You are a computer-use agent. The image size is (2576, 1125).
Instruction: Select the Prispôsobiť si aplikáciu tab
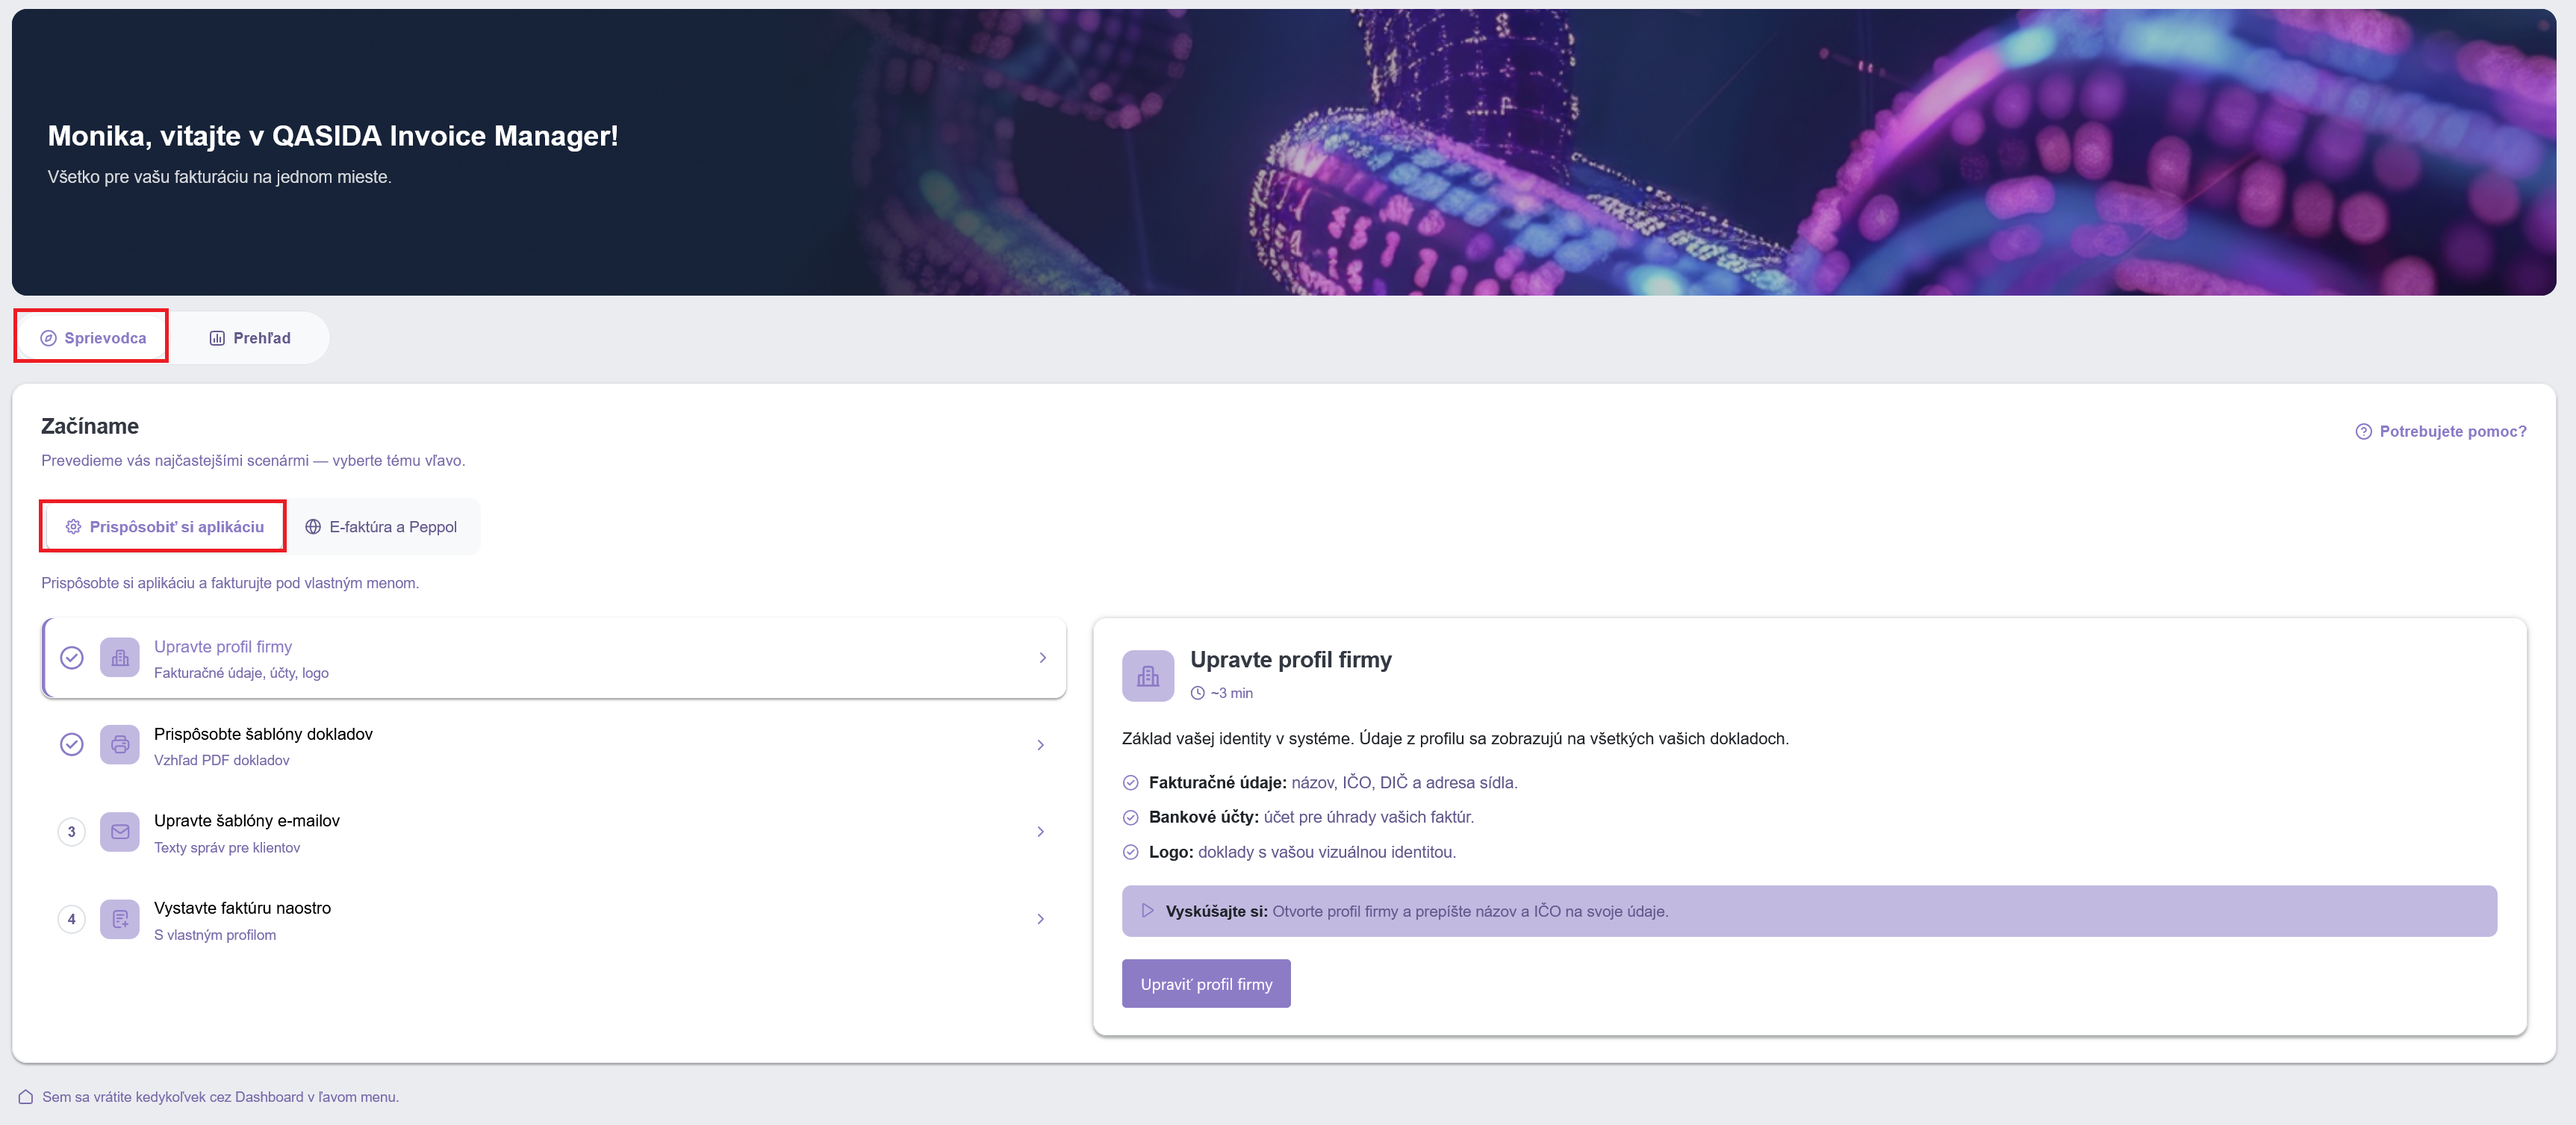click(x=164, y=527)
